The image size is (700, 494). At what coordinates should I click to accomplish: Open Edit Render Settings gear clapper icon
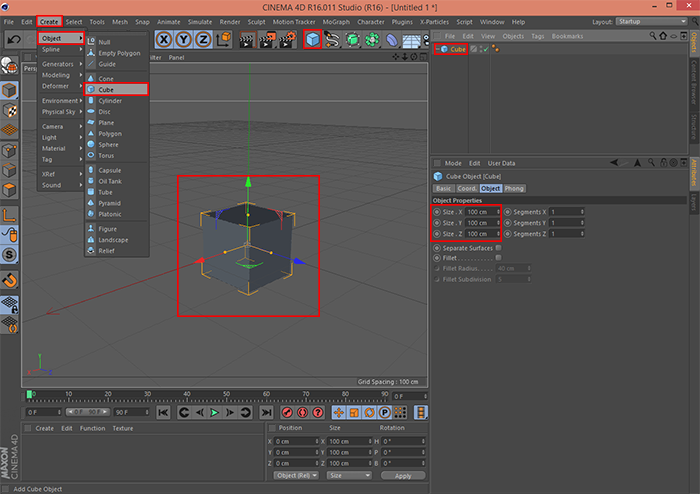tap(288, 40)
